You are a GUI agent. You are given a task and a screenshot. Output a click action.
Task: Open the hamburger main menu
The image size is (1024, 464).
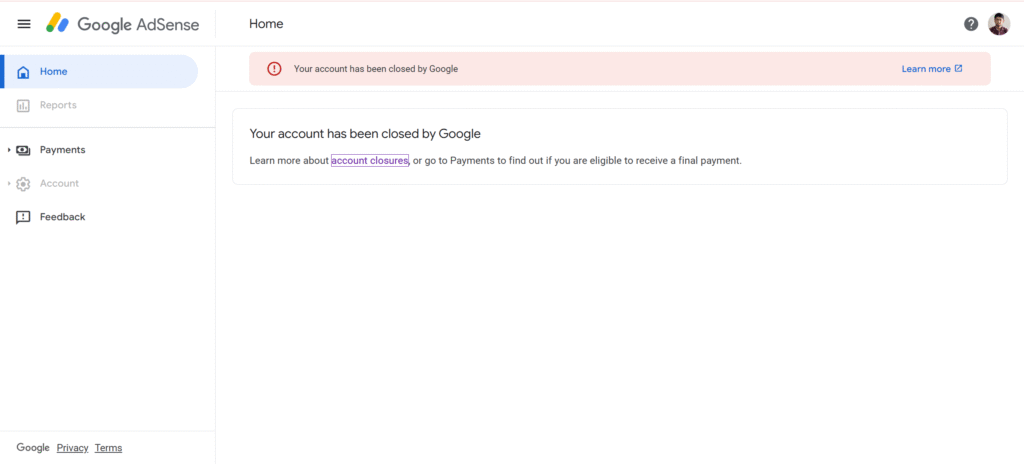[24, 24]
